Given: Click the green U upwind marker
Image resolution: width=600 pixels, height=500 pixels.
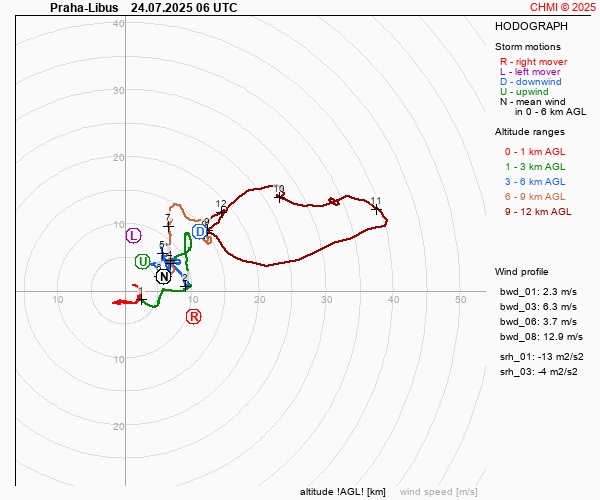Looking at the screenshot, I should (x=143, y=262).
